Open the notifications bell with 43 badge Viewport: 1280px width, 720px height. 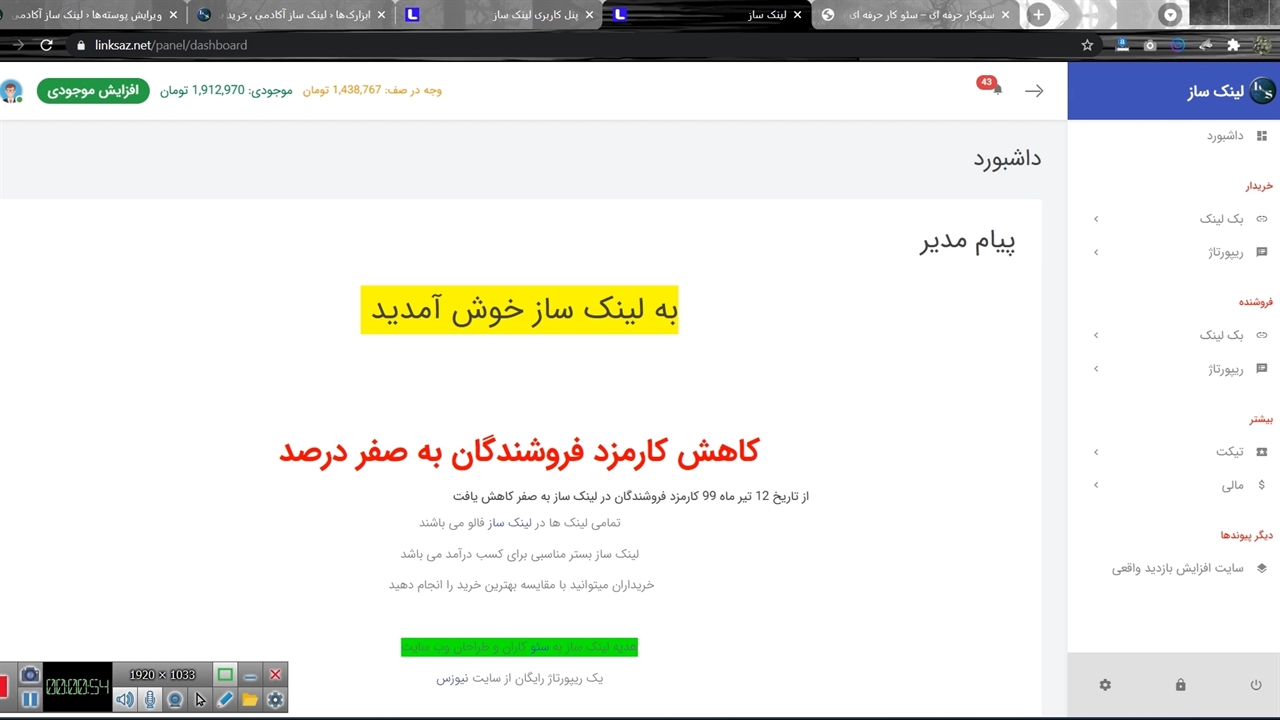(995, 89)
